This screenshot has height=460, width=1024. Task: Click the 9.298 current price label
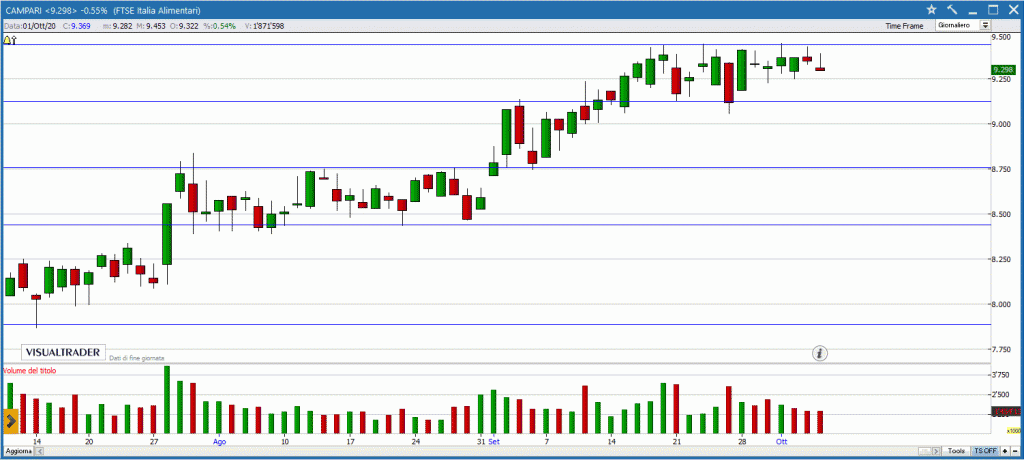[x=1002, y=69]
